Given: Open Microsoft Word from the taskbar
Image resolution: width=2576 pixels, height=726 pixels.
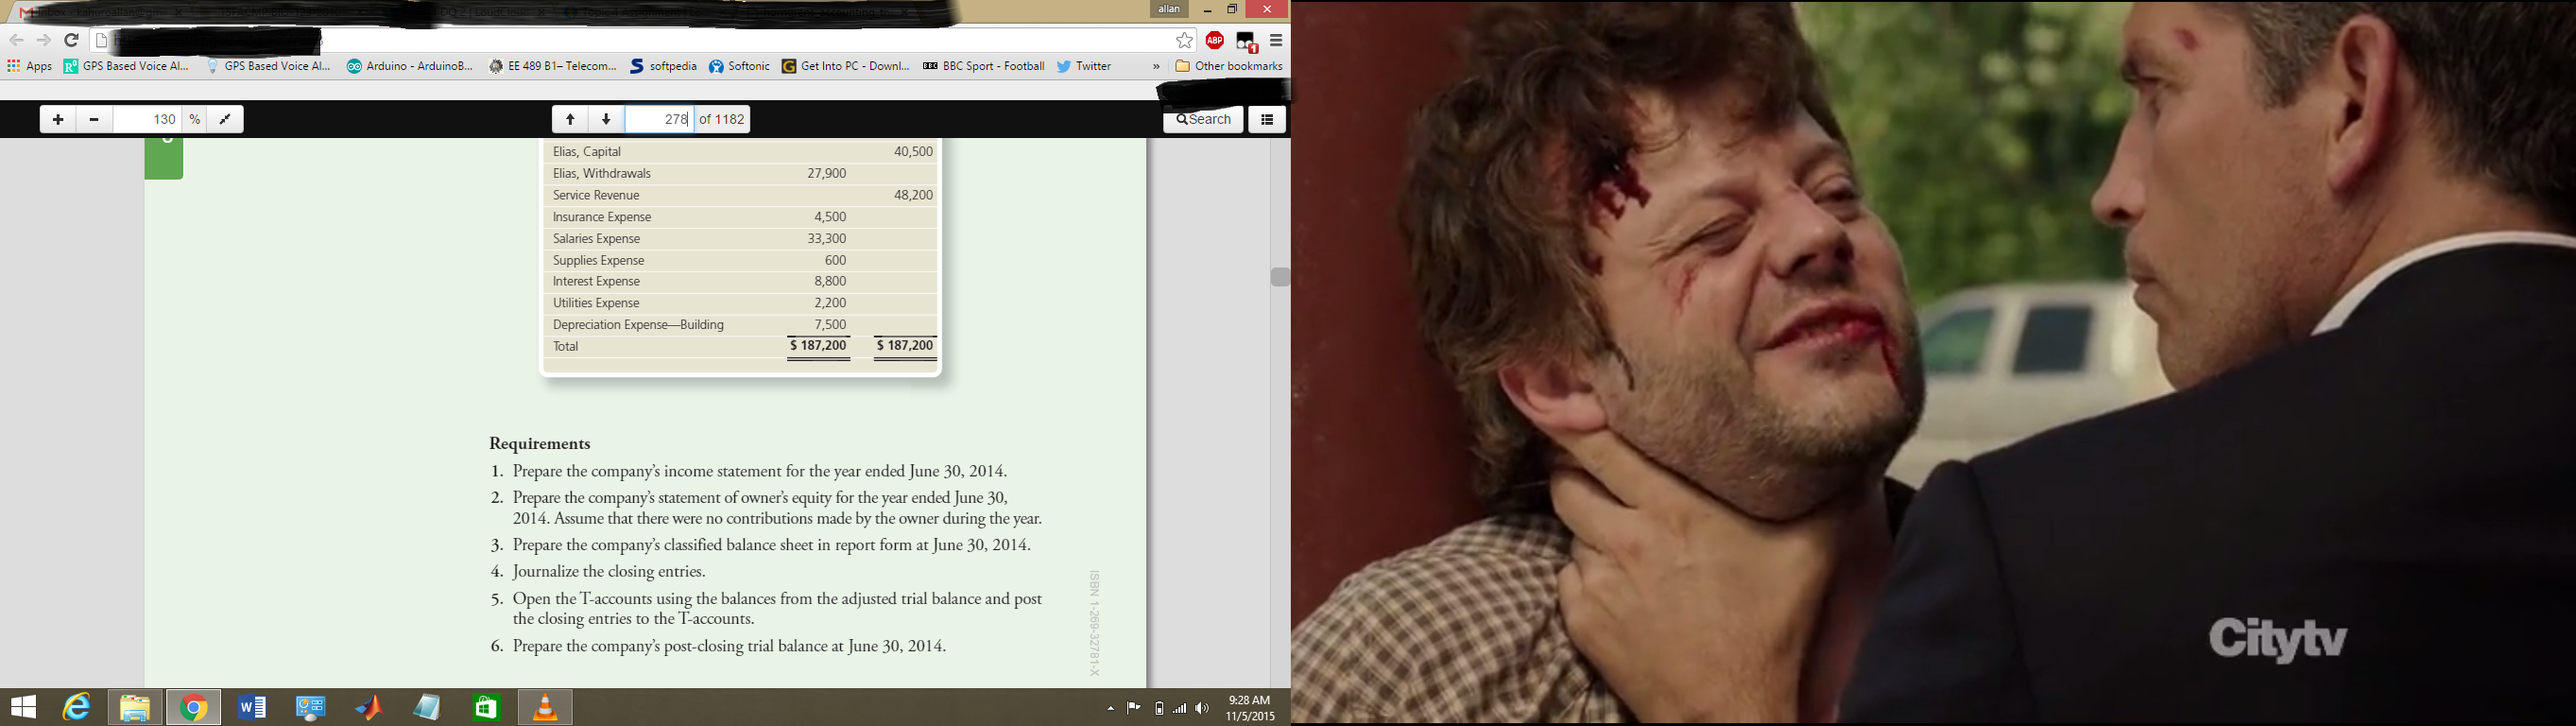Looking at the screenshot, I should coord(252,708).
